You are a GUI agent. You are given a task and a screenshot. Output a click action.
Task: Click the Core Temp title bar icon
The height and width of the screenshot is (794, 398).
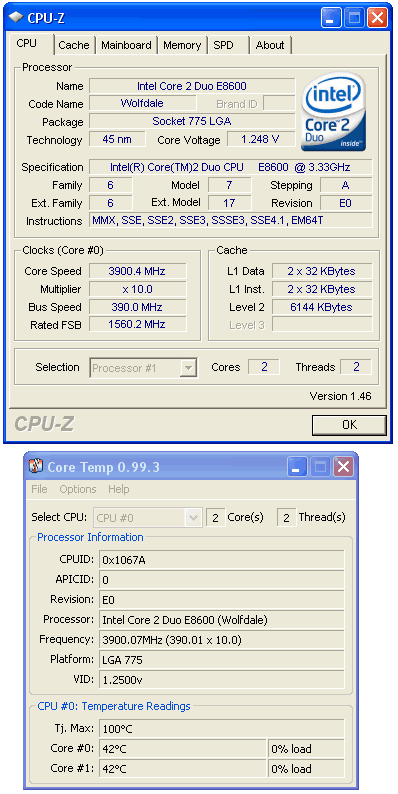click(35, 466)
